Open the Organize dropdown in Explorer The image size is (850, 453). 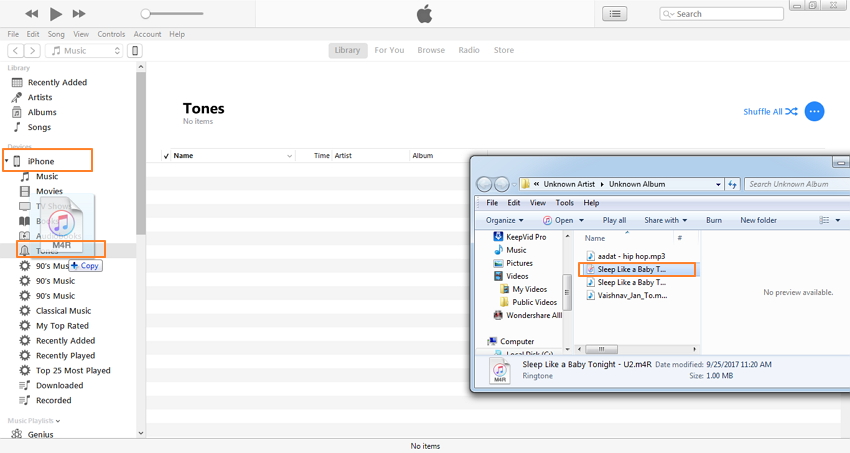(x=505, y=220)
